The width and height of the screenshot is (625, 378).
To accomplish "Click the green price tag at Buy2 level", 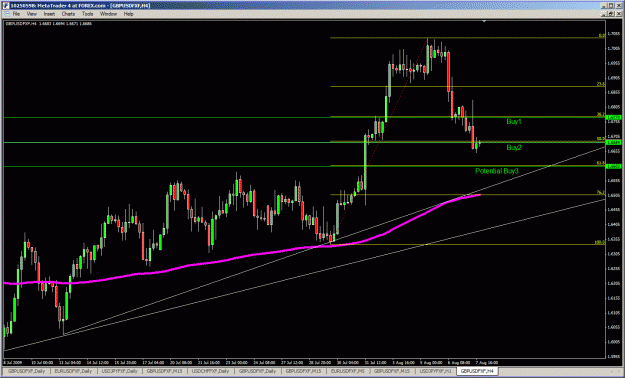I will [613, 142].
